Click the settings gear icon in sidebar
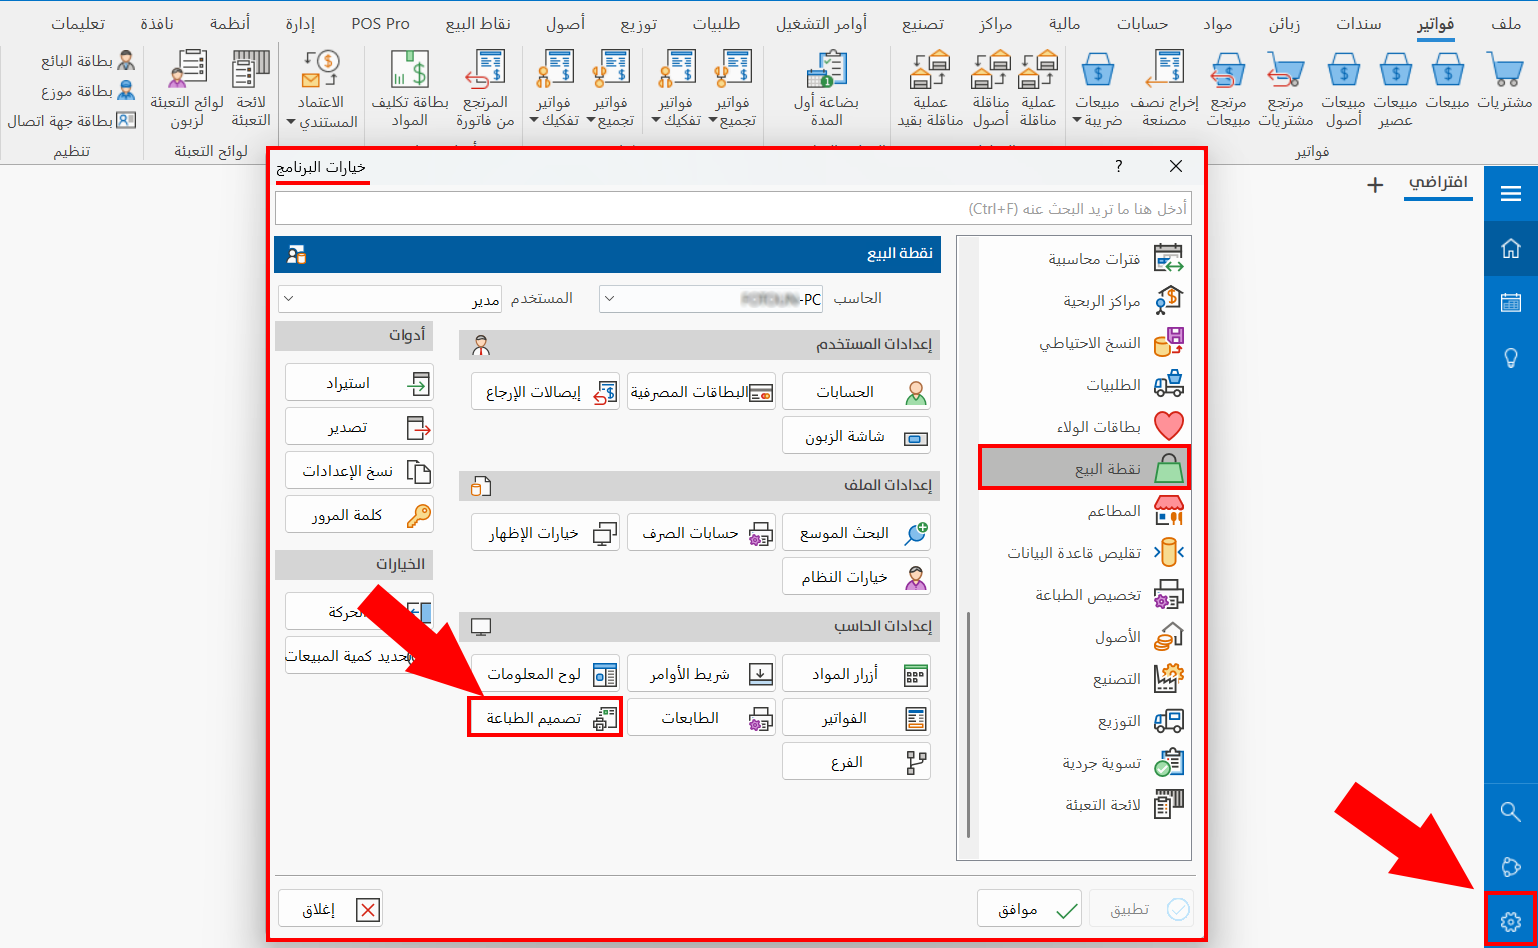The height and width of the screenshot is (948, 1538). click(x=1510, y=921)
